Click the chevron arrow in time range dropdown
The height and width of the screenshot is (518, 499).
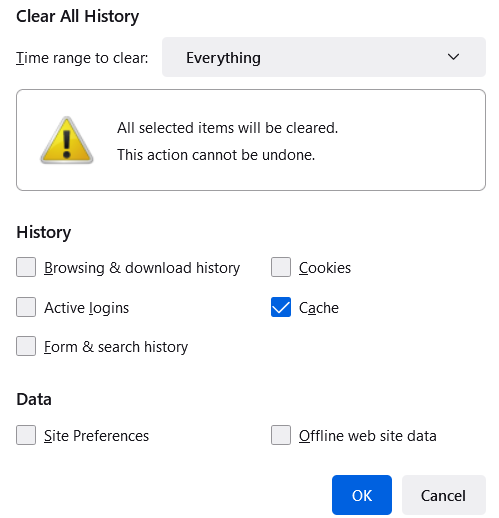pyautogui.click(x=453, y=57)
